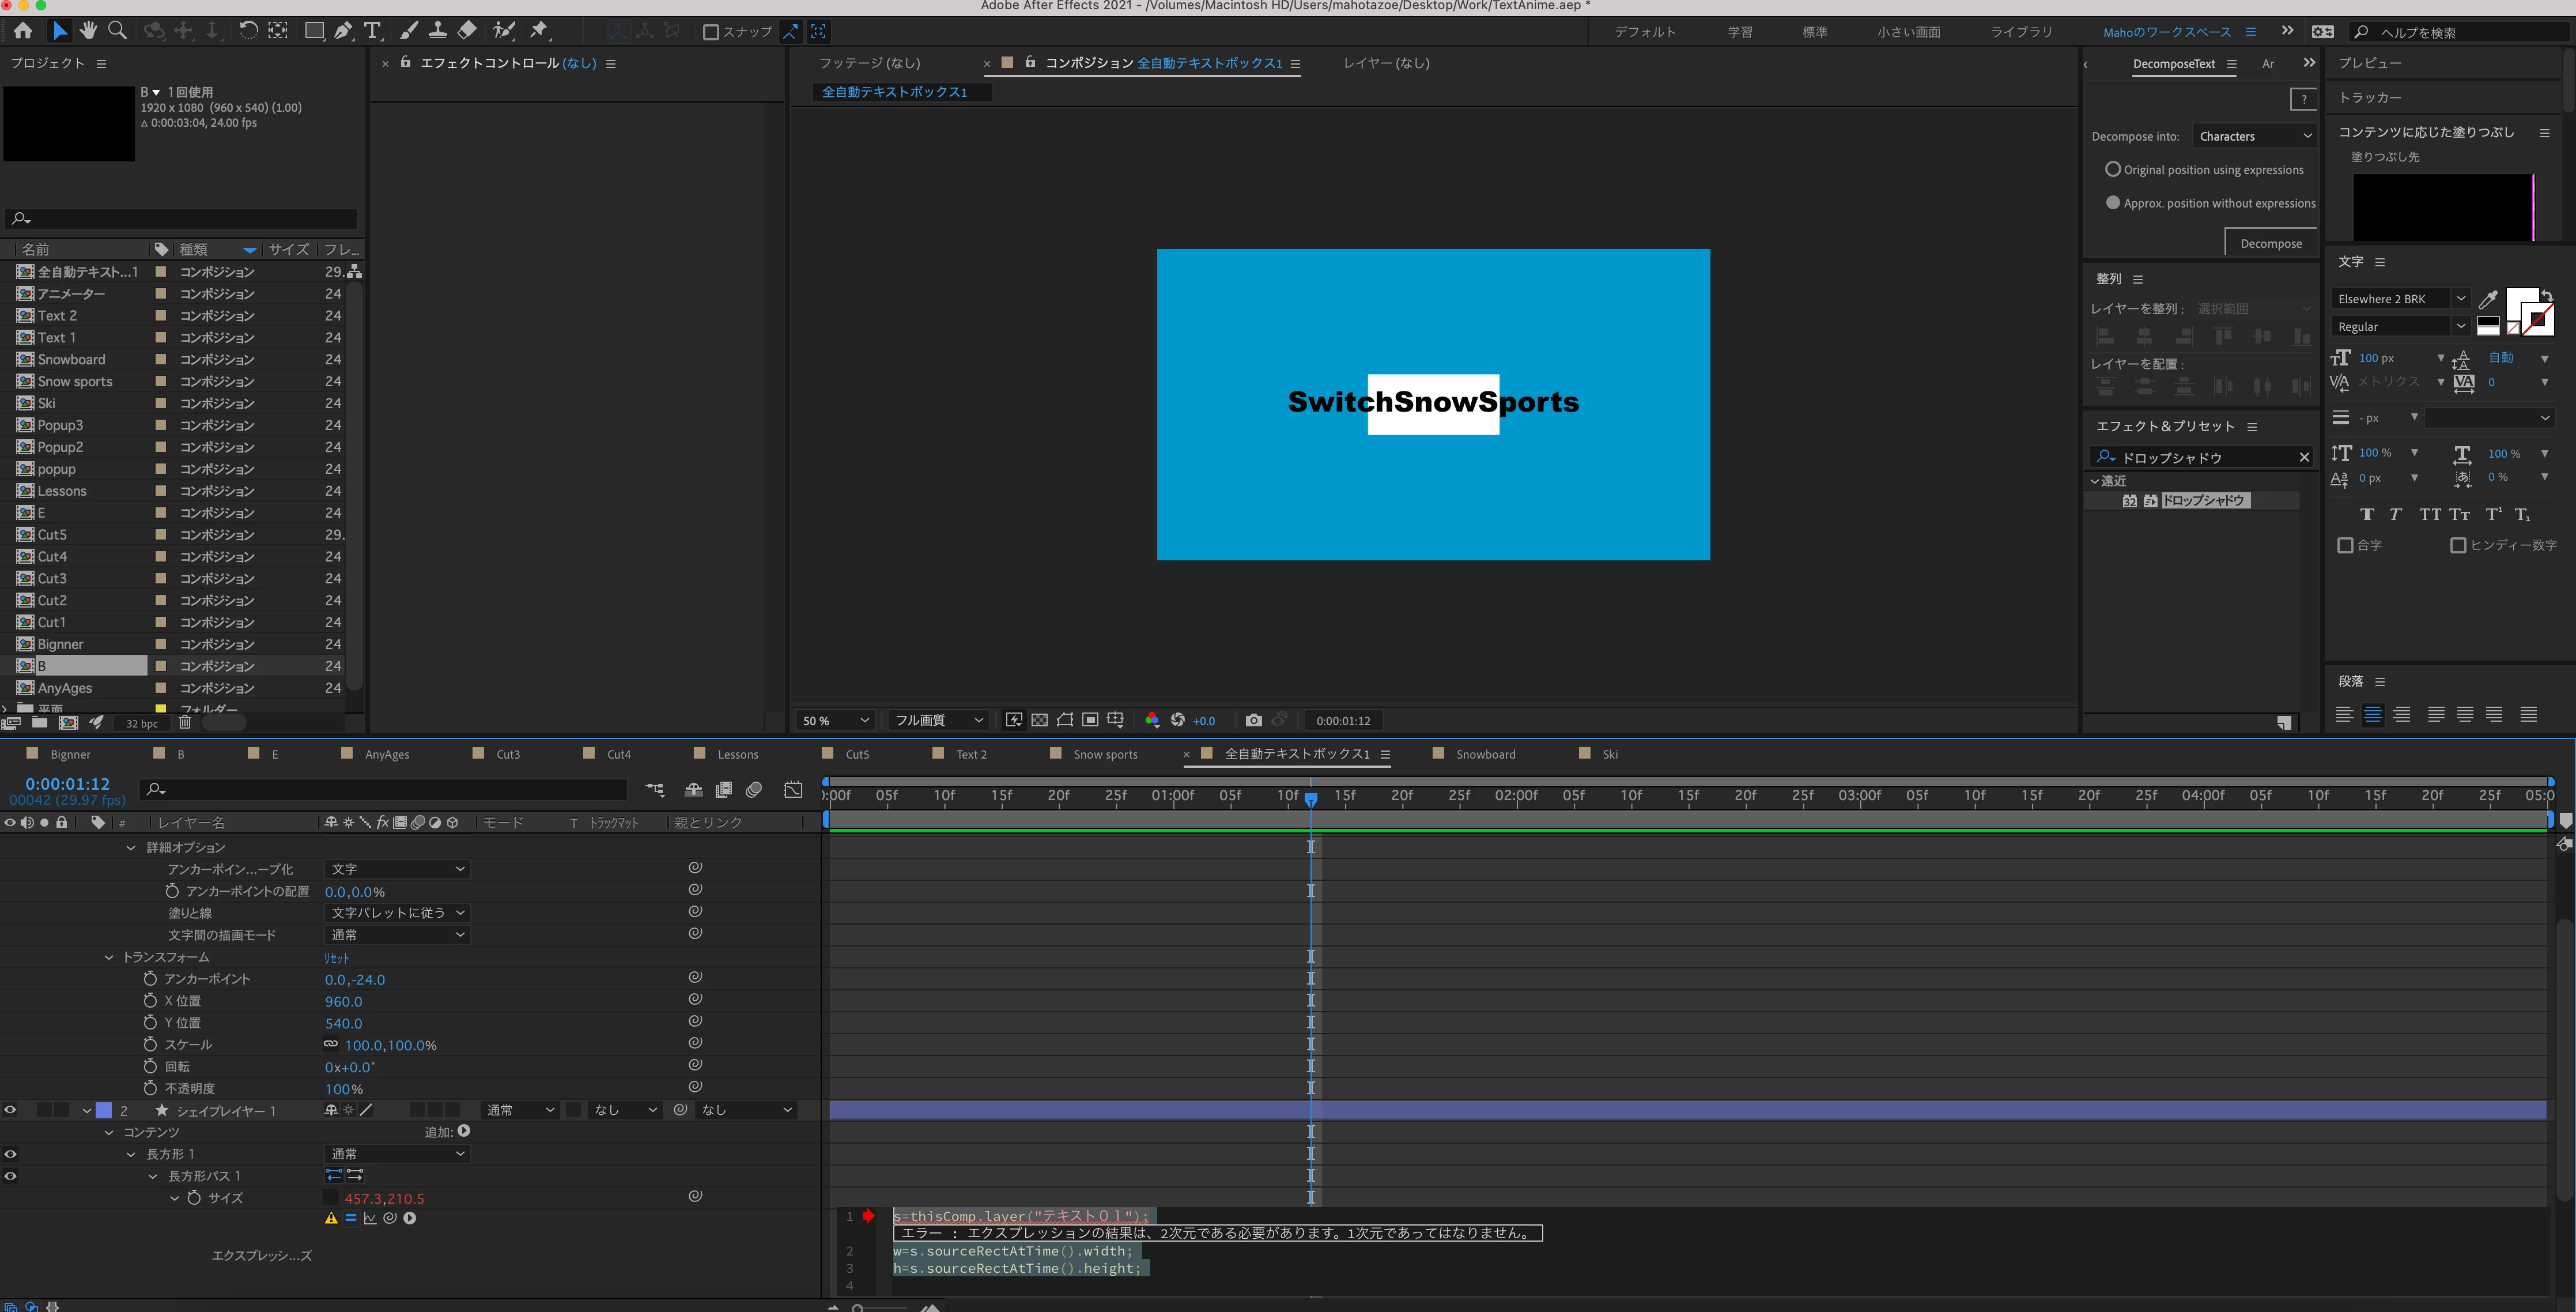Select the Eraser tool
The height and width of the screenshot is (1312, 2576).
tap(466, 31)
